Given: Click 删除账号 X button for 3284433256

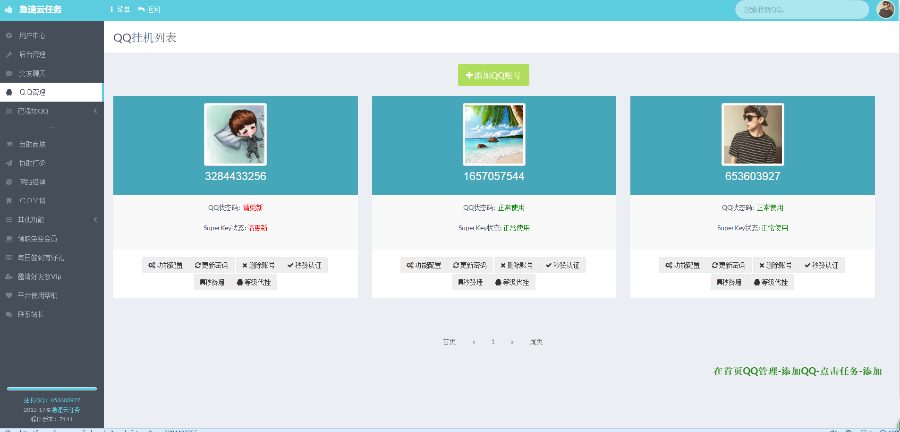Looking at the screenshot, I should [258, 265].
